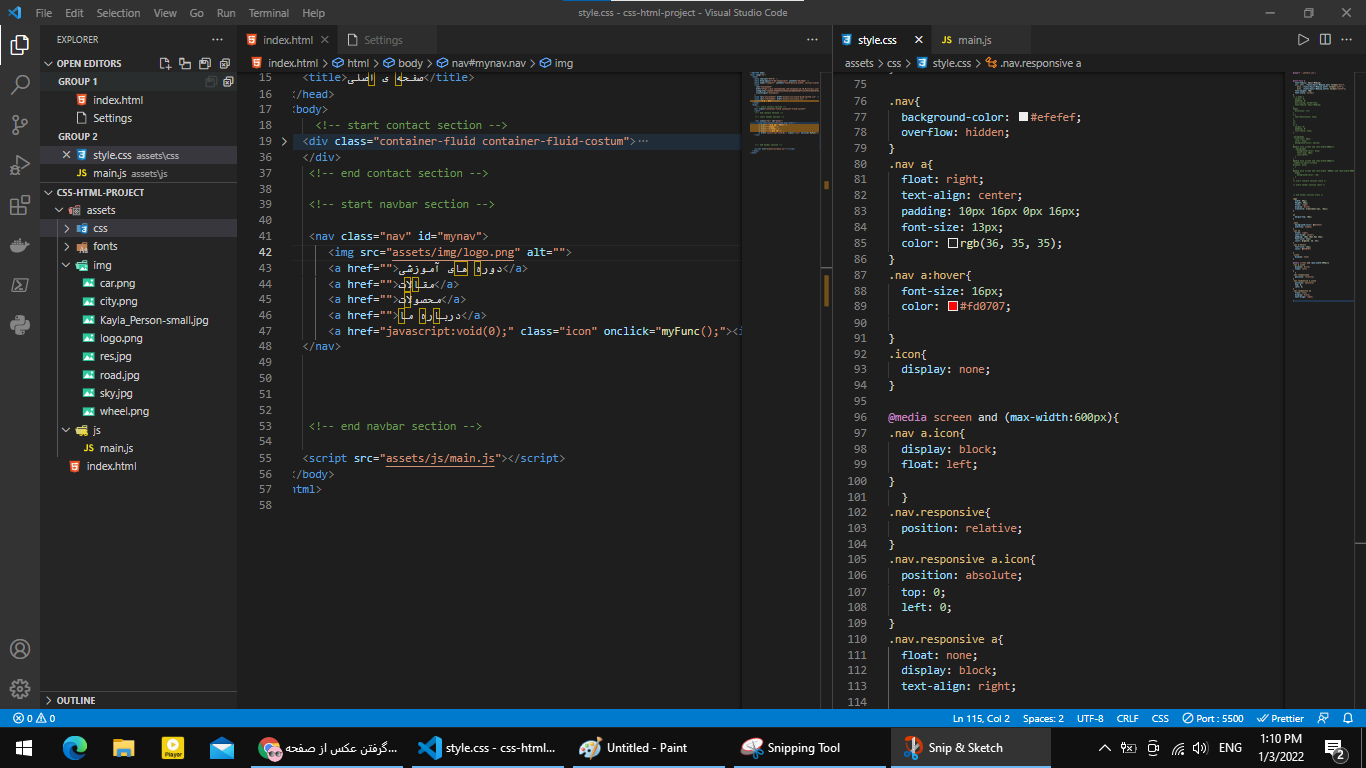This screenshot has width=1366, height=768.
Task: Open the Selection menu
Action: 118,13
